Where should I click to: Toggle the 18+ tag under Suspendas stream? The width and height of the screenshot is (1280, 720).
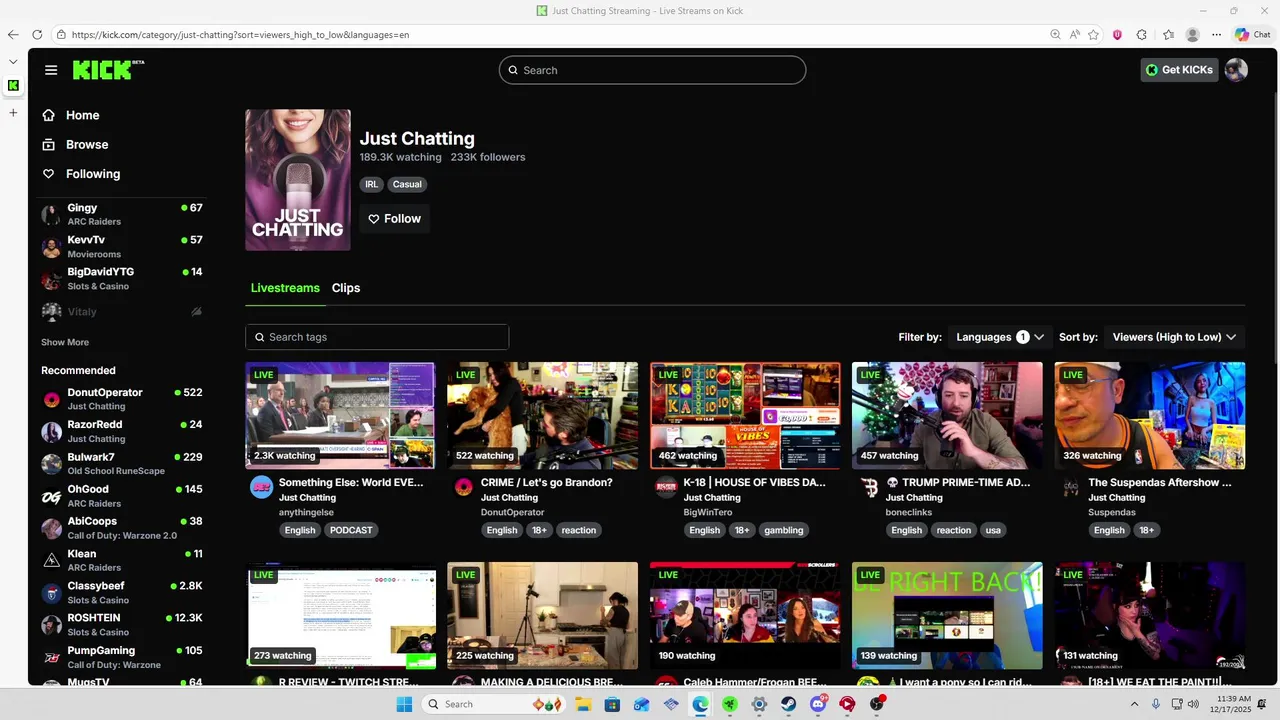[x=1146, y=530]
